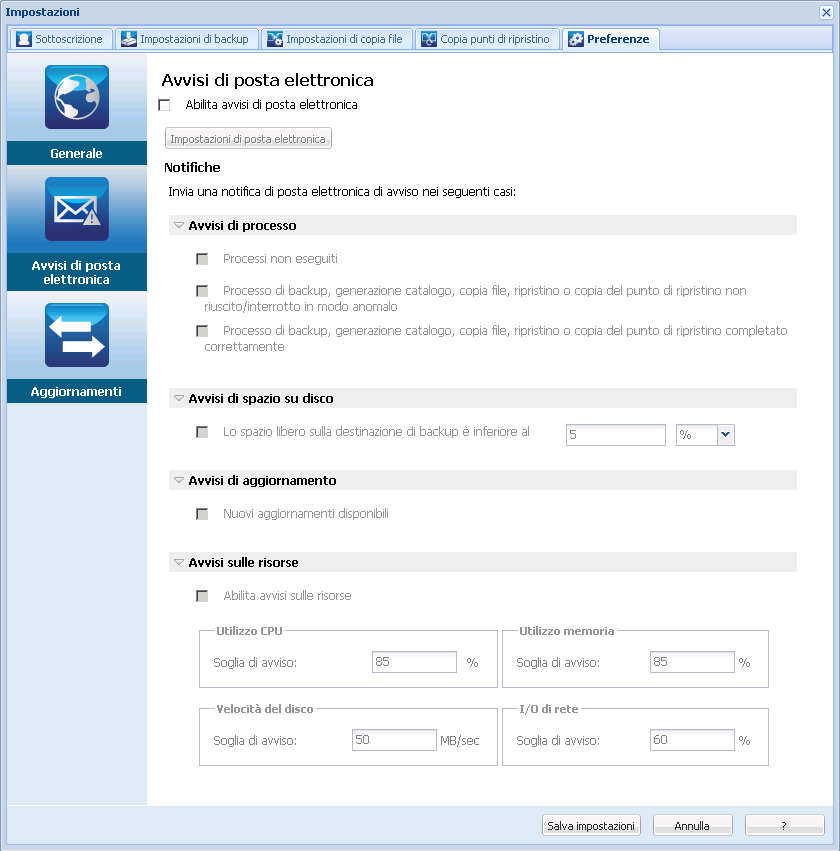Click the Impostazioni di backup tab icon

point(129,39)
